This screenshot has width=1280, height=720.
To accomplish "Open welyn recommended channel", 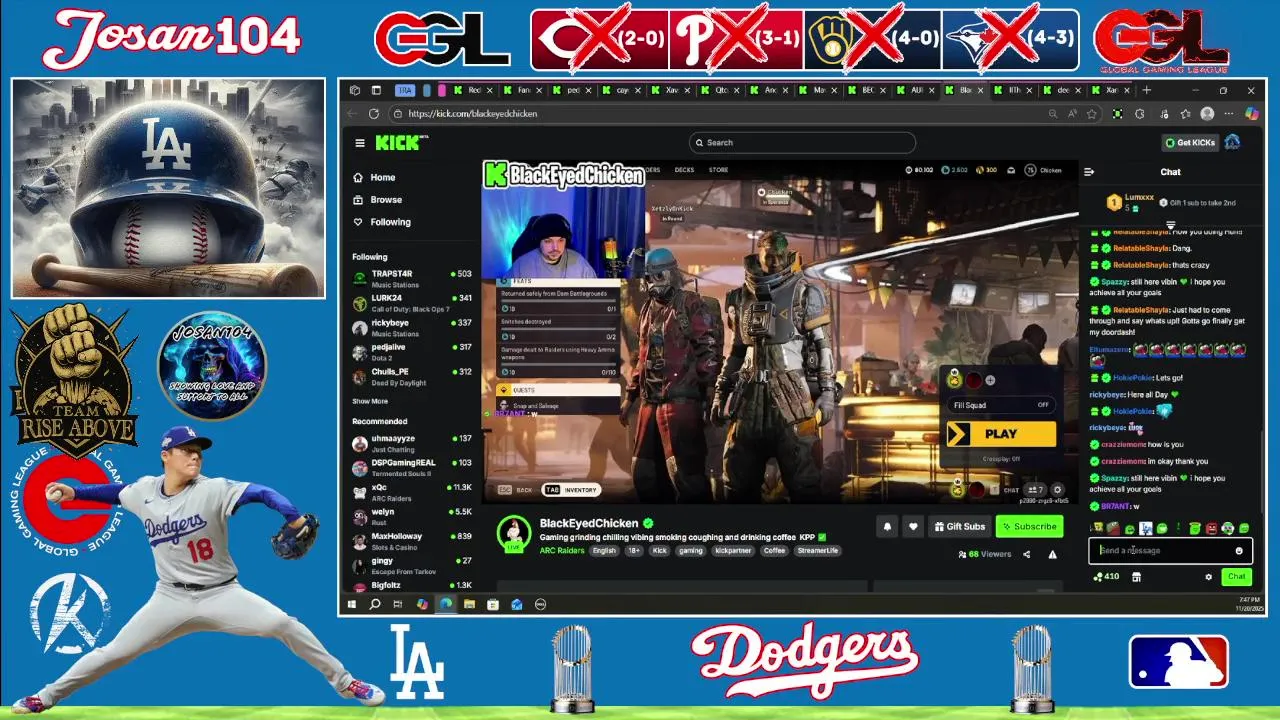I will tap(411, 517).
